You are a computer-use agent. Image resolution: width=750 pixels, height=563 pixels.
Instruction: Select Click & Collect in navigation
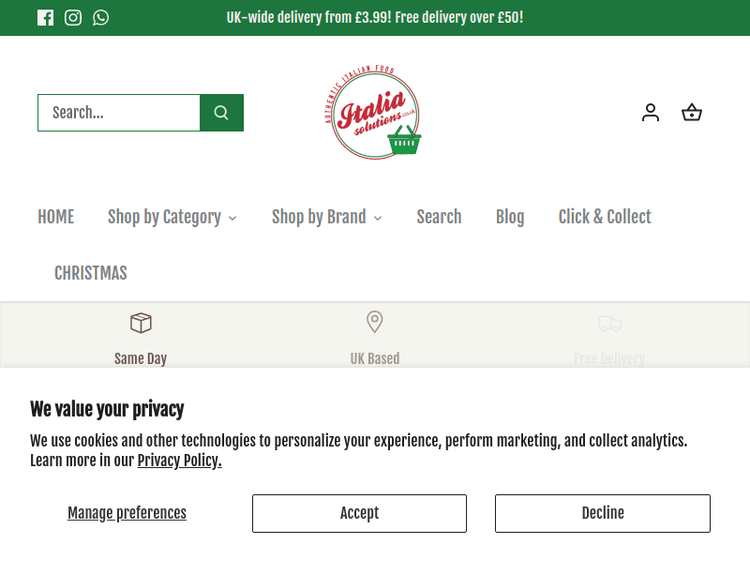[604, 217]
